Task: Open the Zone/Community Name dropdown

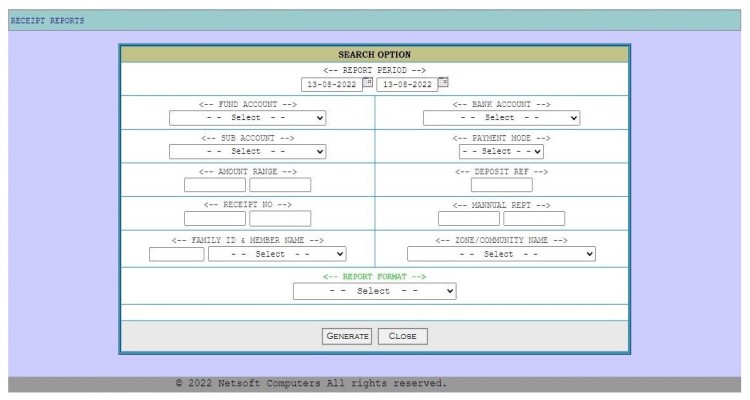Action: click(x=501, y=254)
